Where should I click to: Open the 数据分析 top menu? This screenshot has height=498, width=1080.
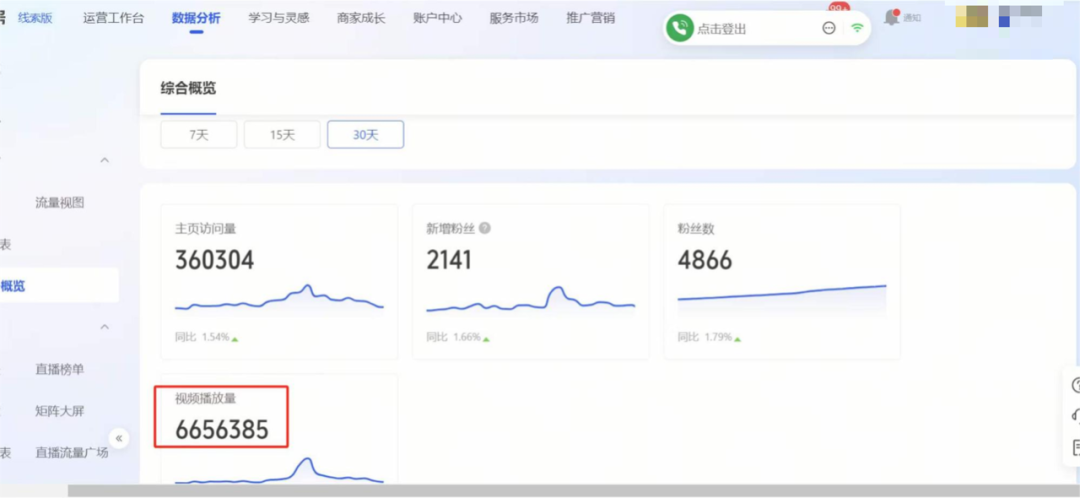pyautogui.click(x=196, y=18)
